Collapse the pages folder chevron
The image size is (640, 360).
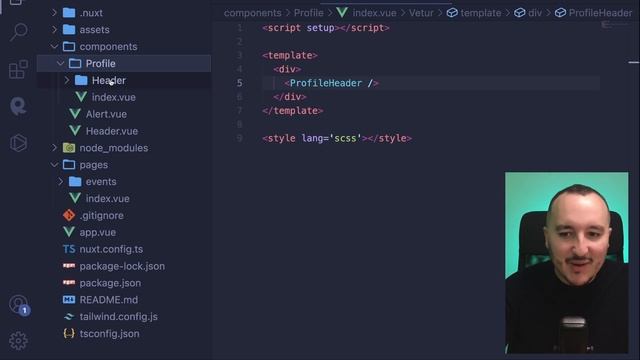tap(54, 164)
